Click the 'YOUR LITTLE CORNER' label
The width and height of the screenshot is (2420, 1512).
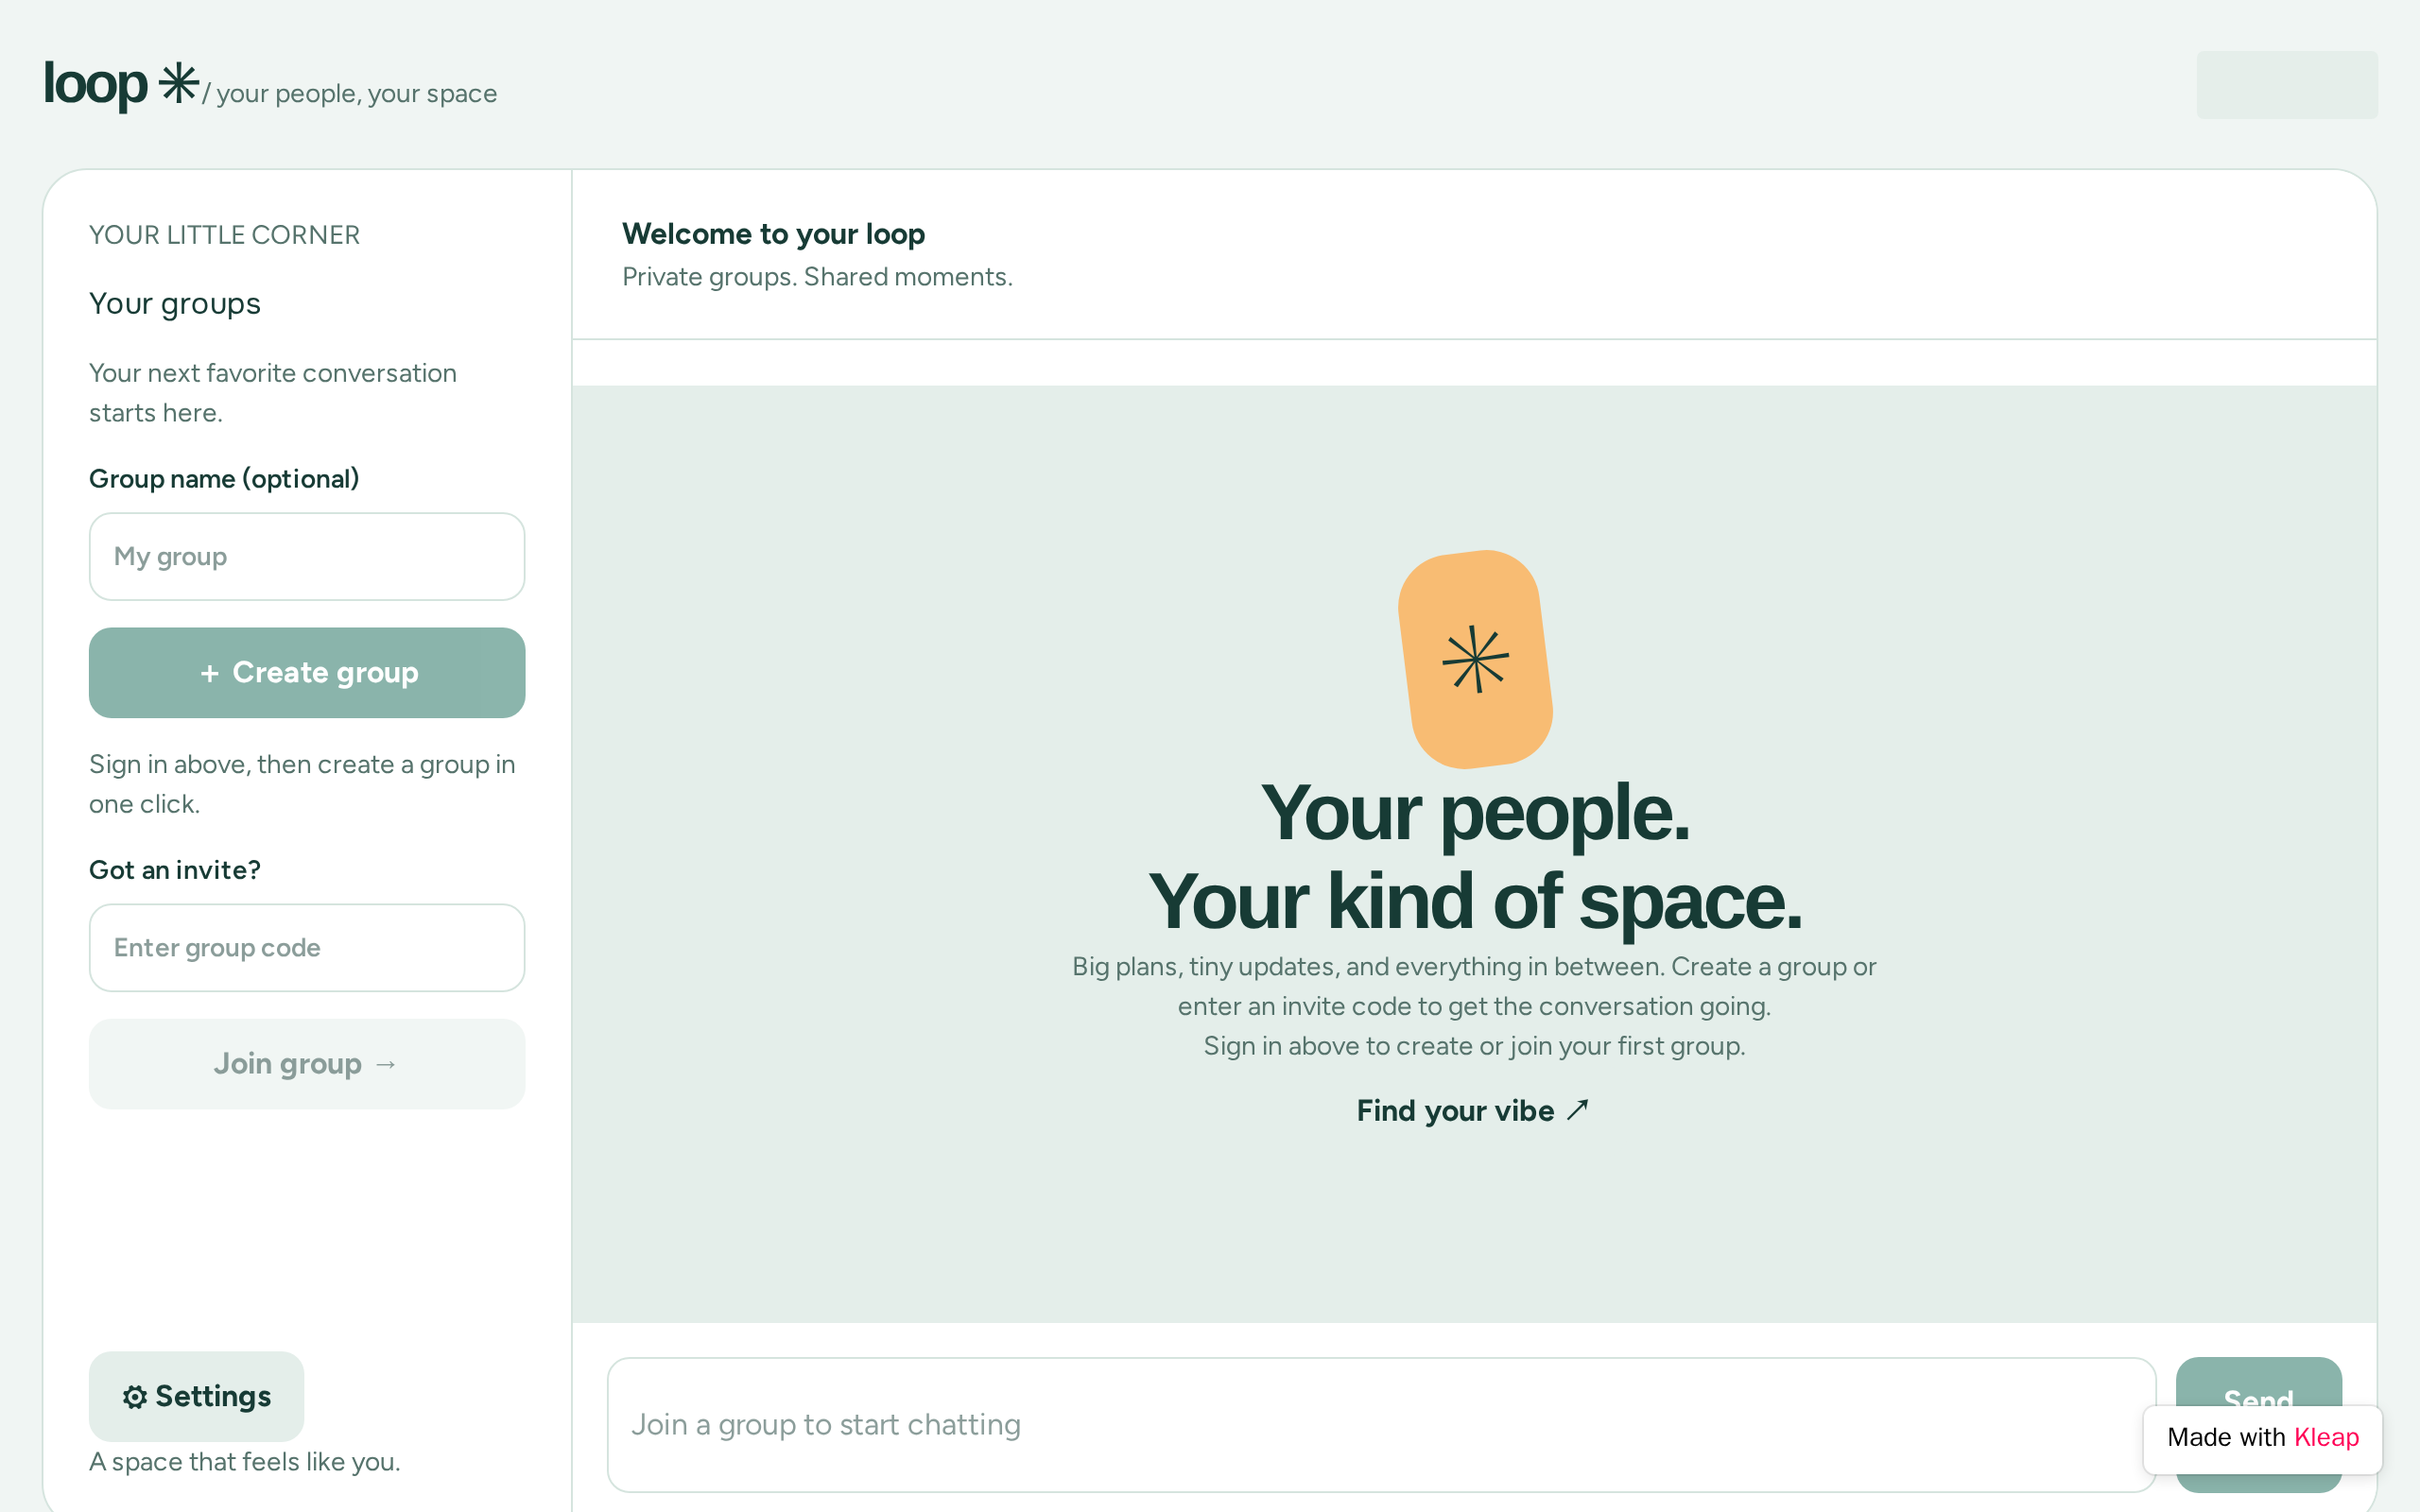(224, 235)
